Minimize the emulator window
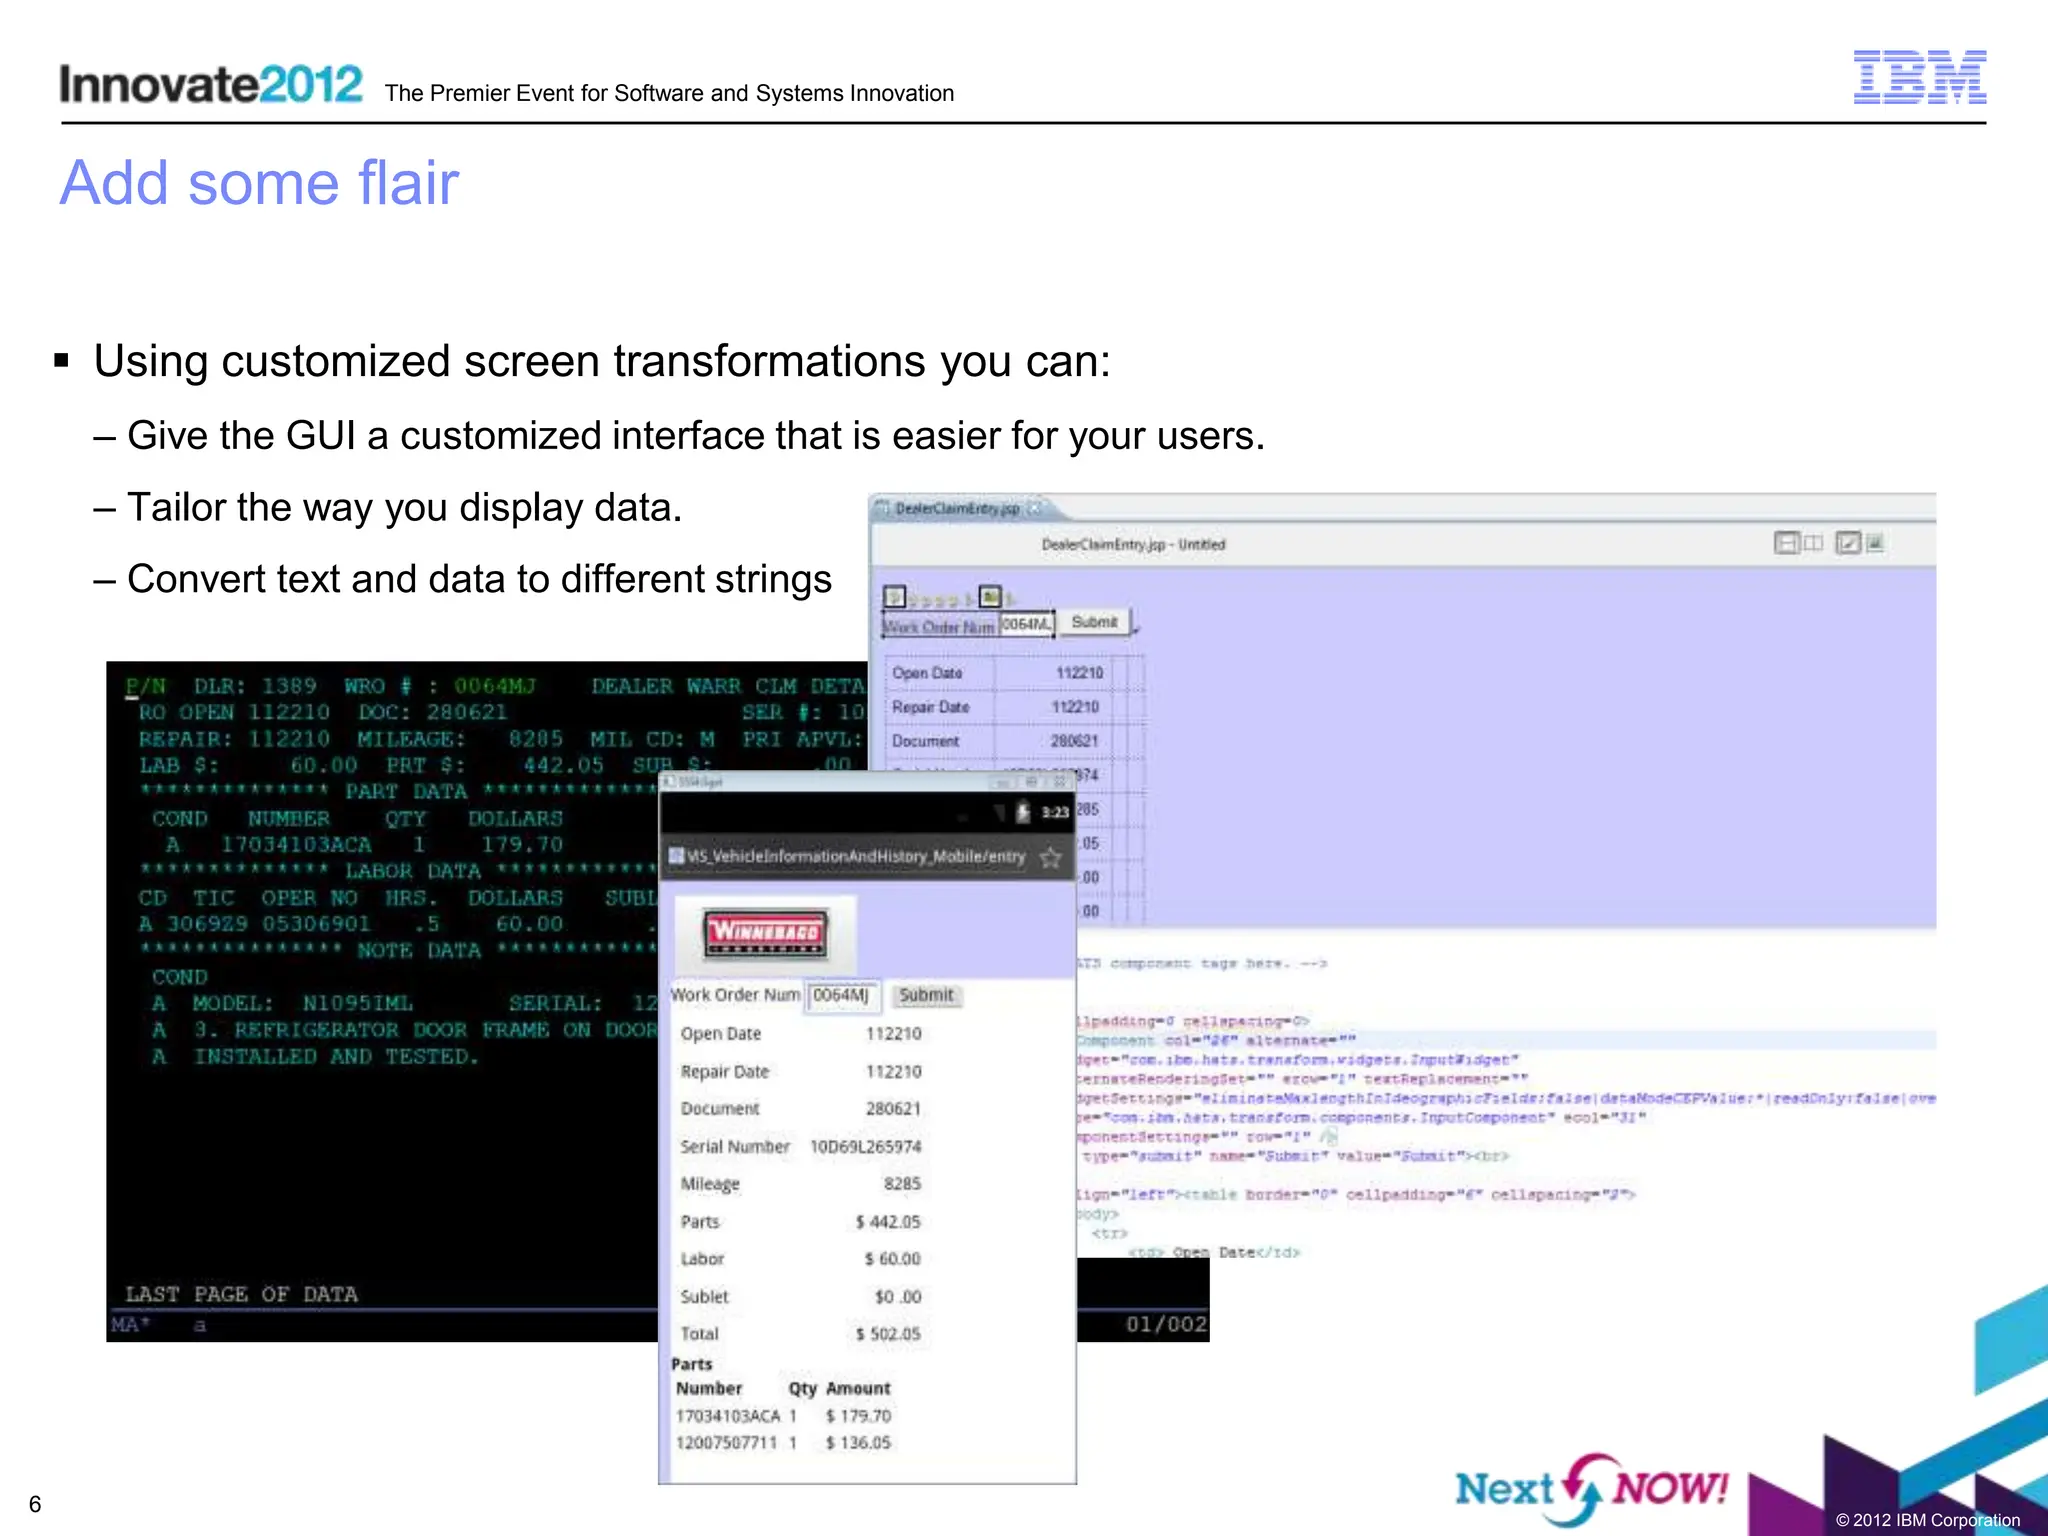Viewport: 2048px width, 1536px height. (1005, 782)
